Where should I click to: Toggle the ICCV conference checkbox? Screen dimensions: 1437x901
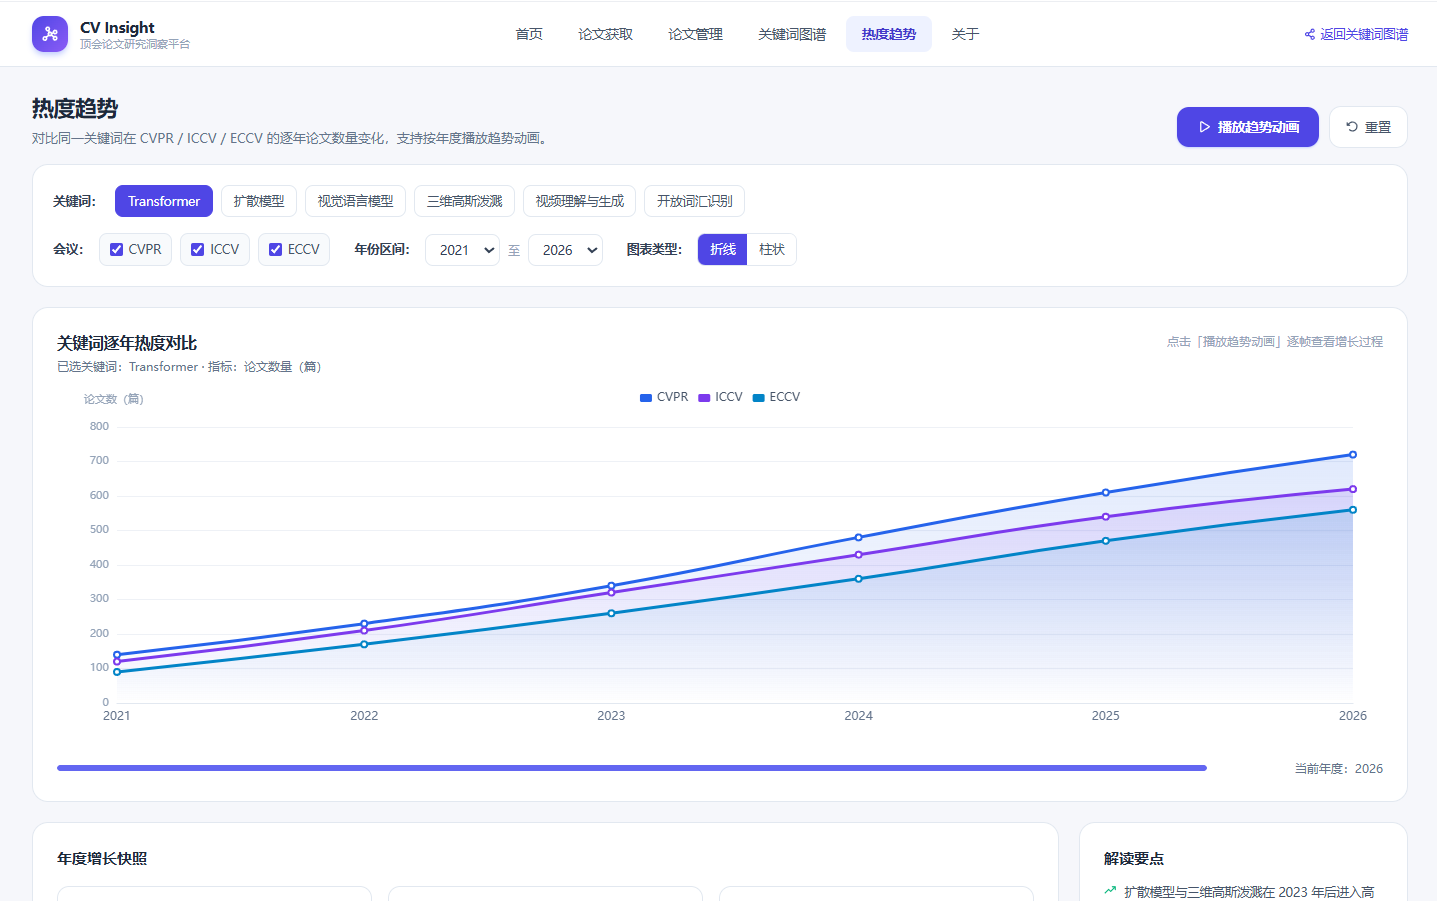pyautogui.click(x=198, y=250)
